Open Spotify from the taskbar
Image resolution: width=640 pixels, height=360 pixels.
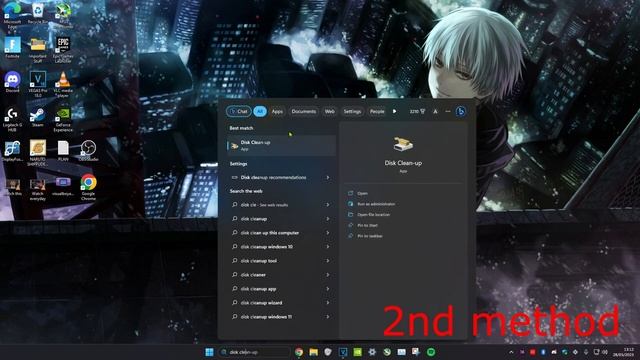coord(431,352)
